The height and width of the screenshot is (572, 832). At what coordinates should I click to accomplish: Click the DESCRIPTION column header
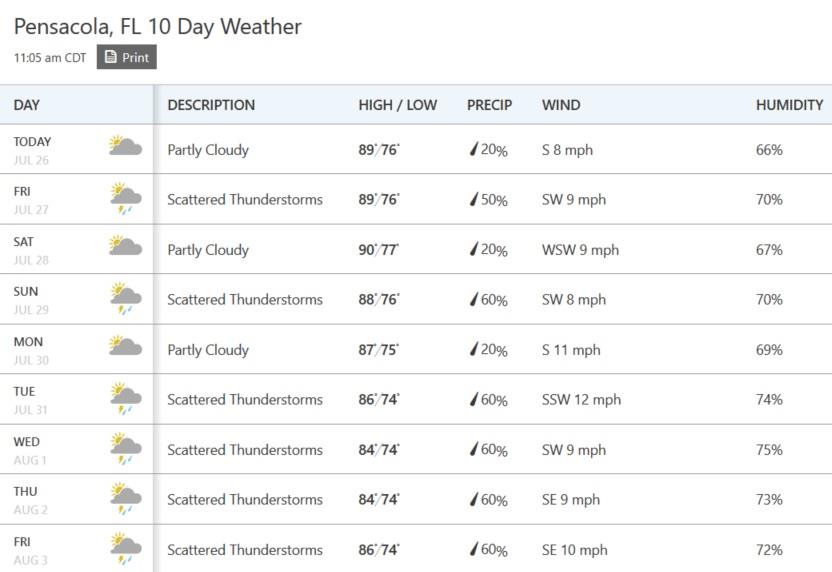coord(211,105)
